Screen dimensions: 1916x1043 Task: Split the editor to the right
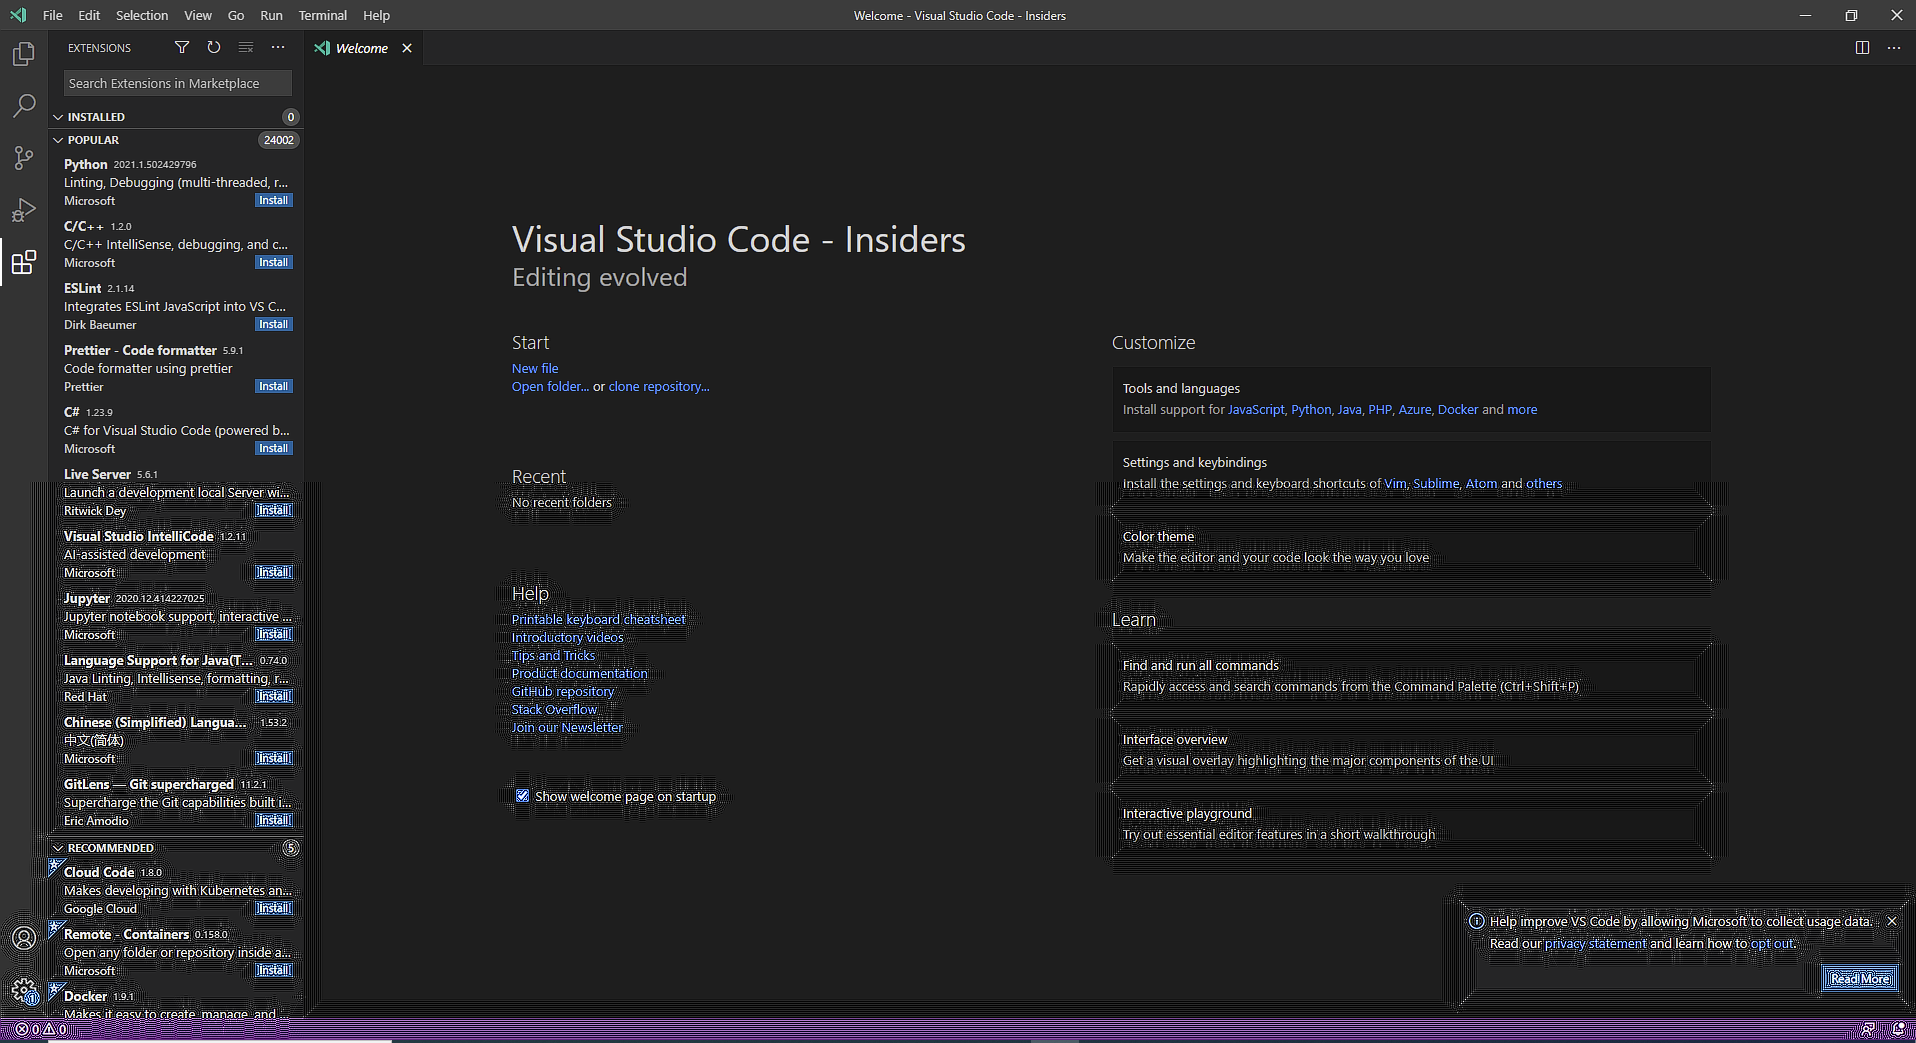[x=1862, y=47]
